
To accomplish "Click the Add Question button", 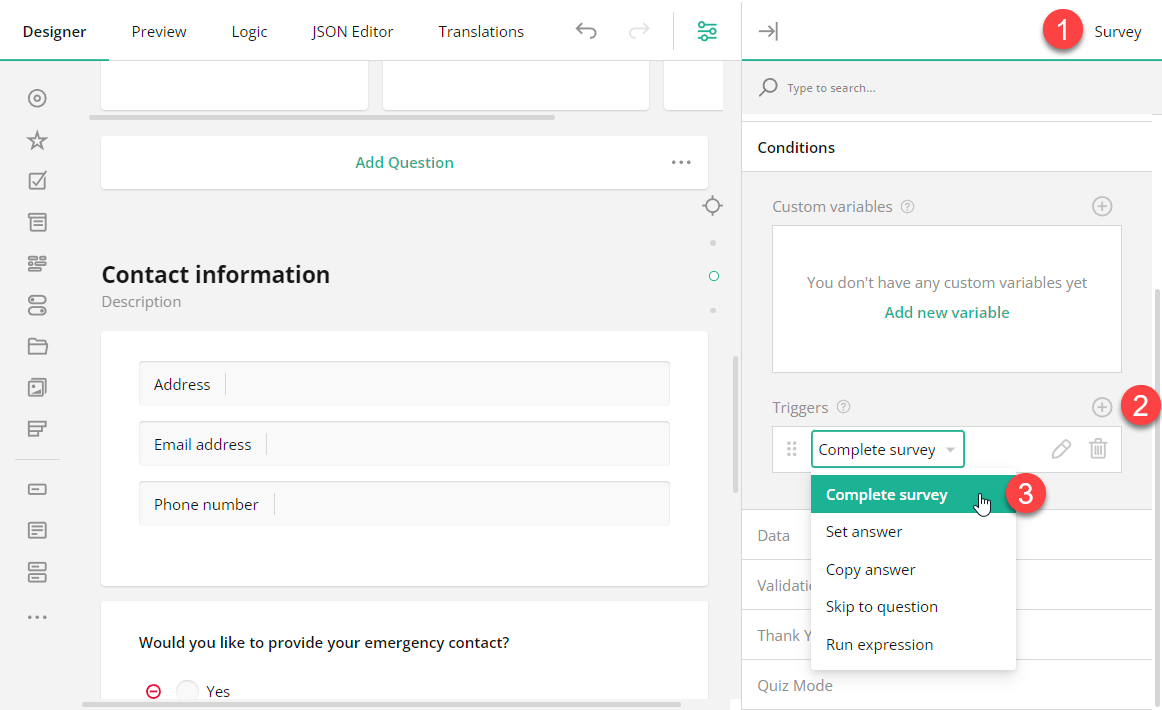I will [404, 162].
